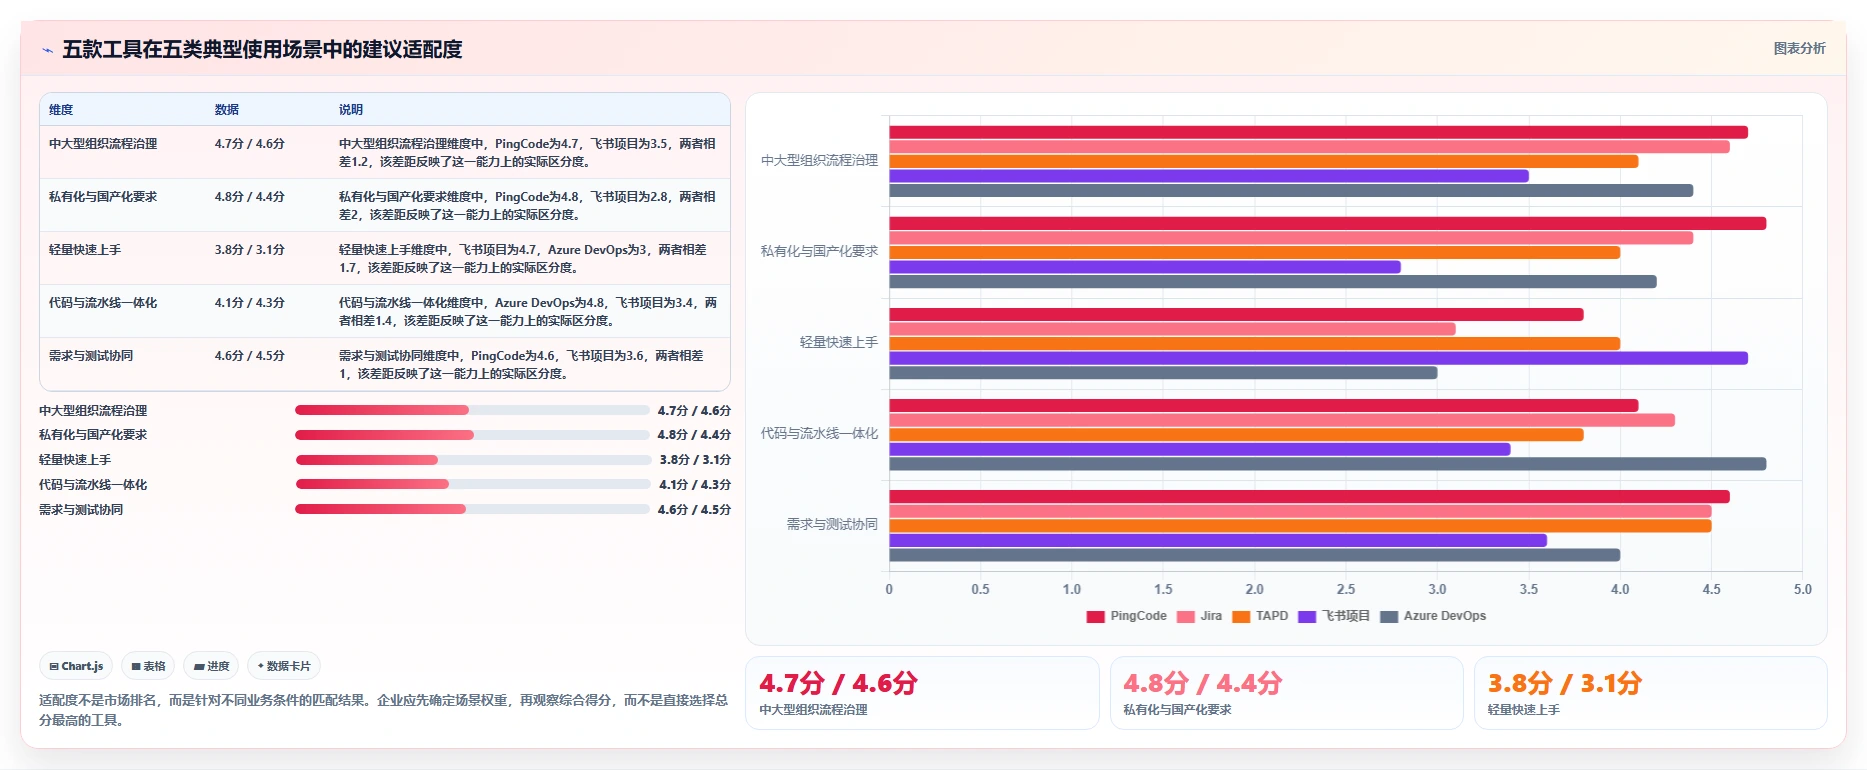
Task: Click the table description mentioning 飞书项目为4.7
Action: [x=523, y=259]
